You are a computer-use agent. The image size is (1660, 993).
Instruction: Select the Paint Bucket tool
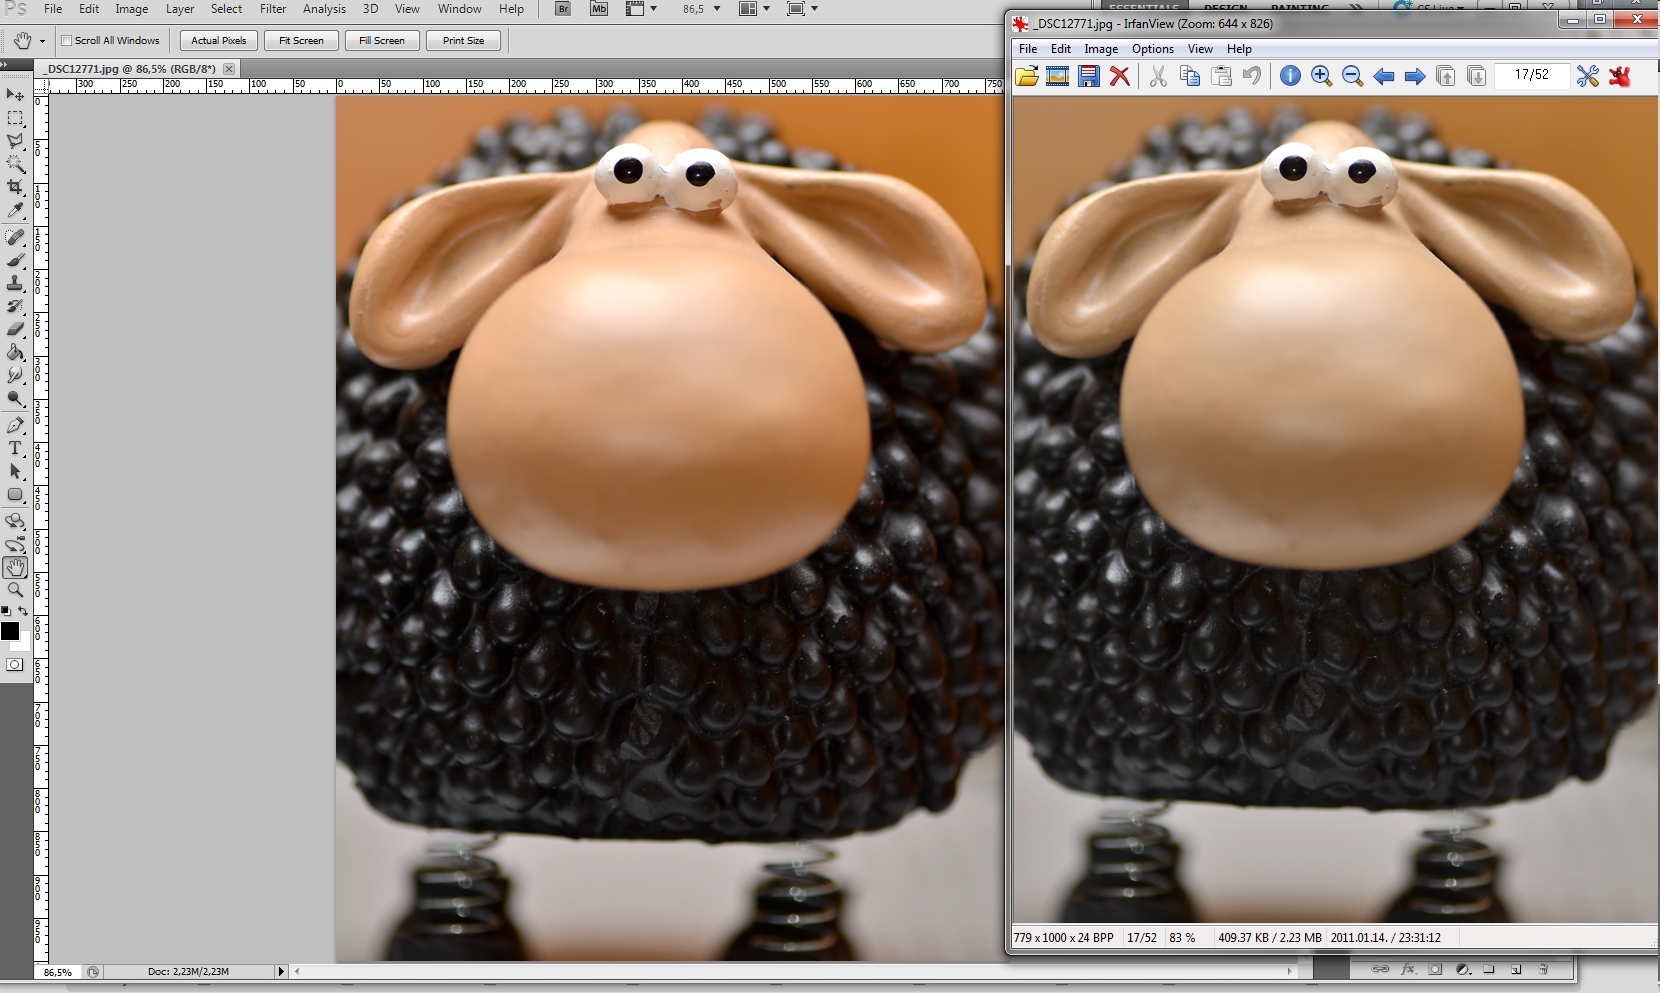pyautogui.click(x=15, y=352)
